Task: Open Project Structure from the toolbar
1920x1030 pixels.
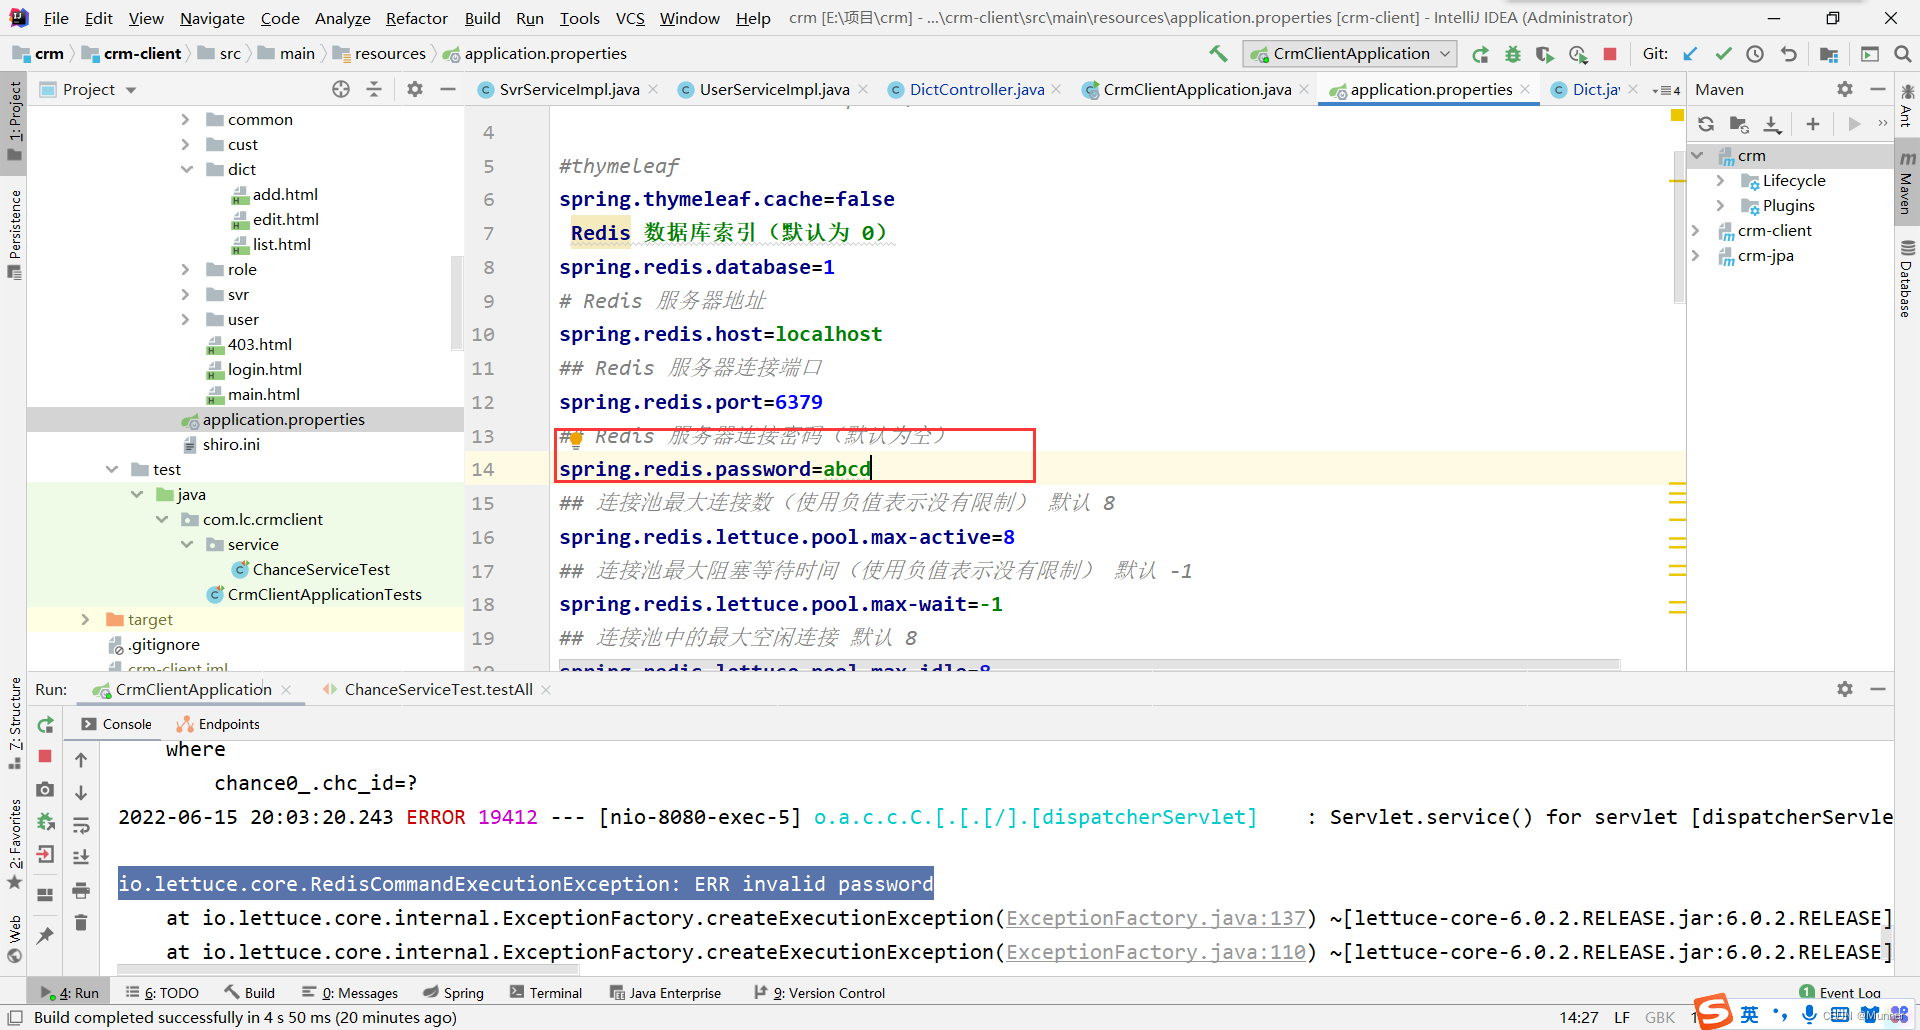Action: pyautogui.click(x=1829, y=54)
